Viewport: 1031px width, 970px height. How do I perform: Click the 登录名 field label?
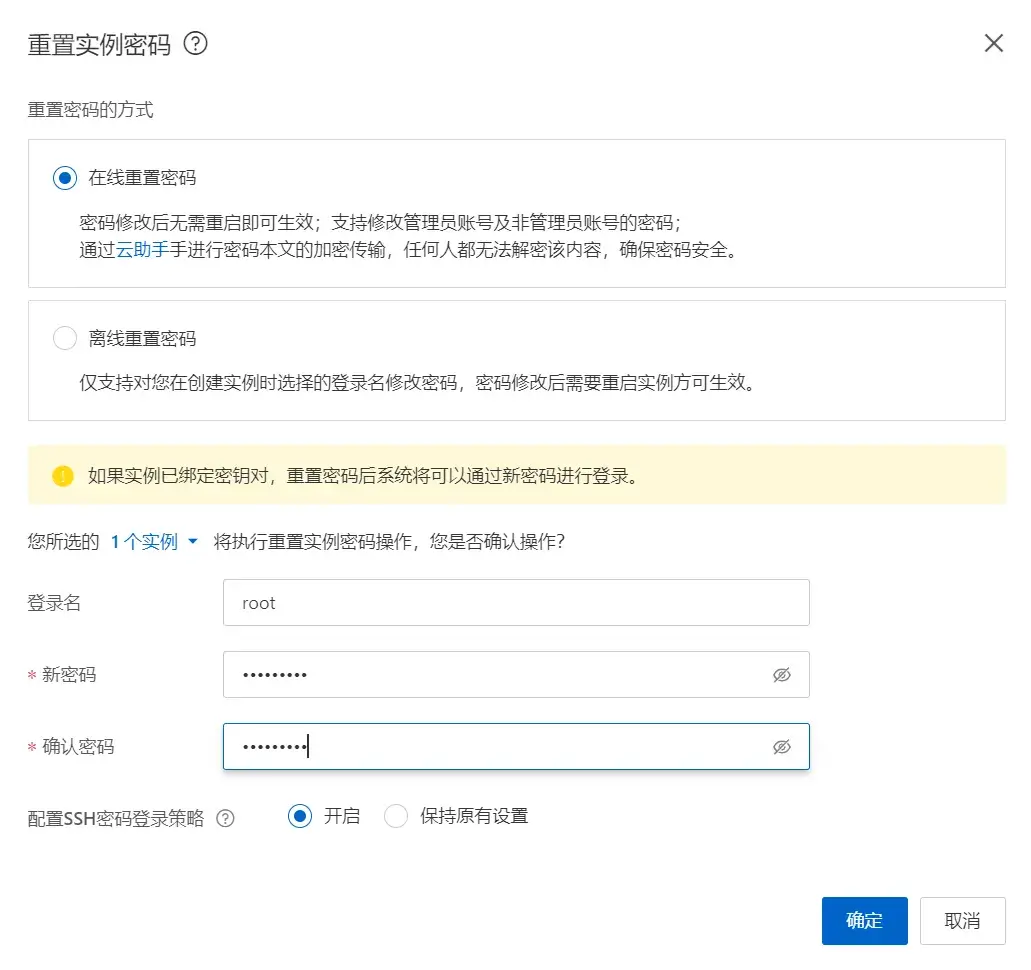click(x=54, y=602)
